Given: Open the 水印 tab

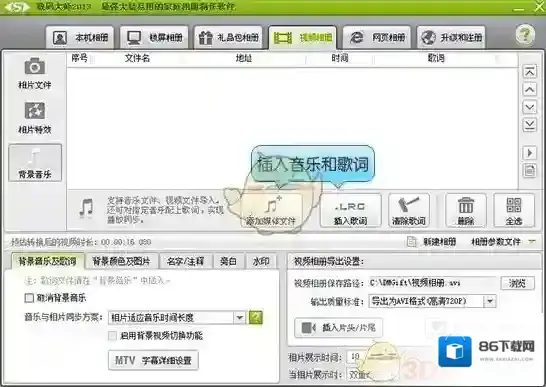Looking at the screenshot, I should (261, 261).
